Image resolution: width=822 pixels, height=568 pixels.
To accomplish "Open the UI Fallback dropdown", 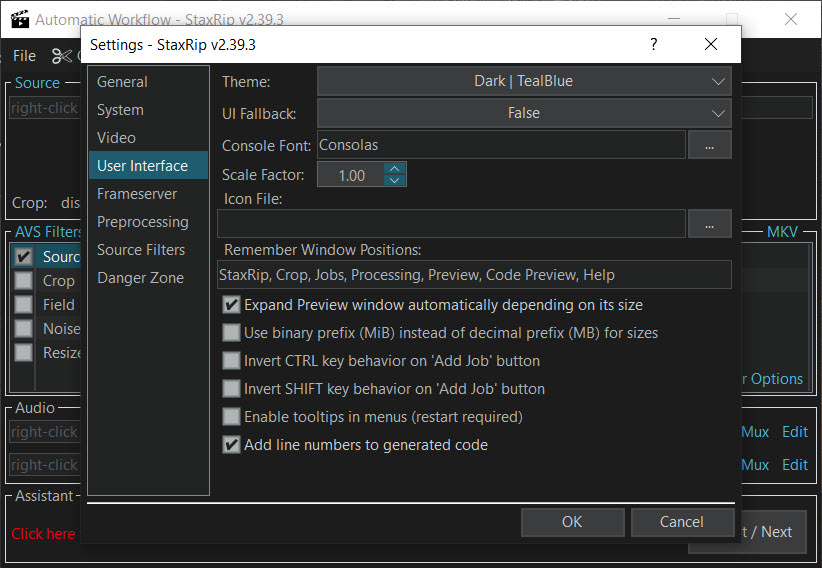I will [524, 113].
